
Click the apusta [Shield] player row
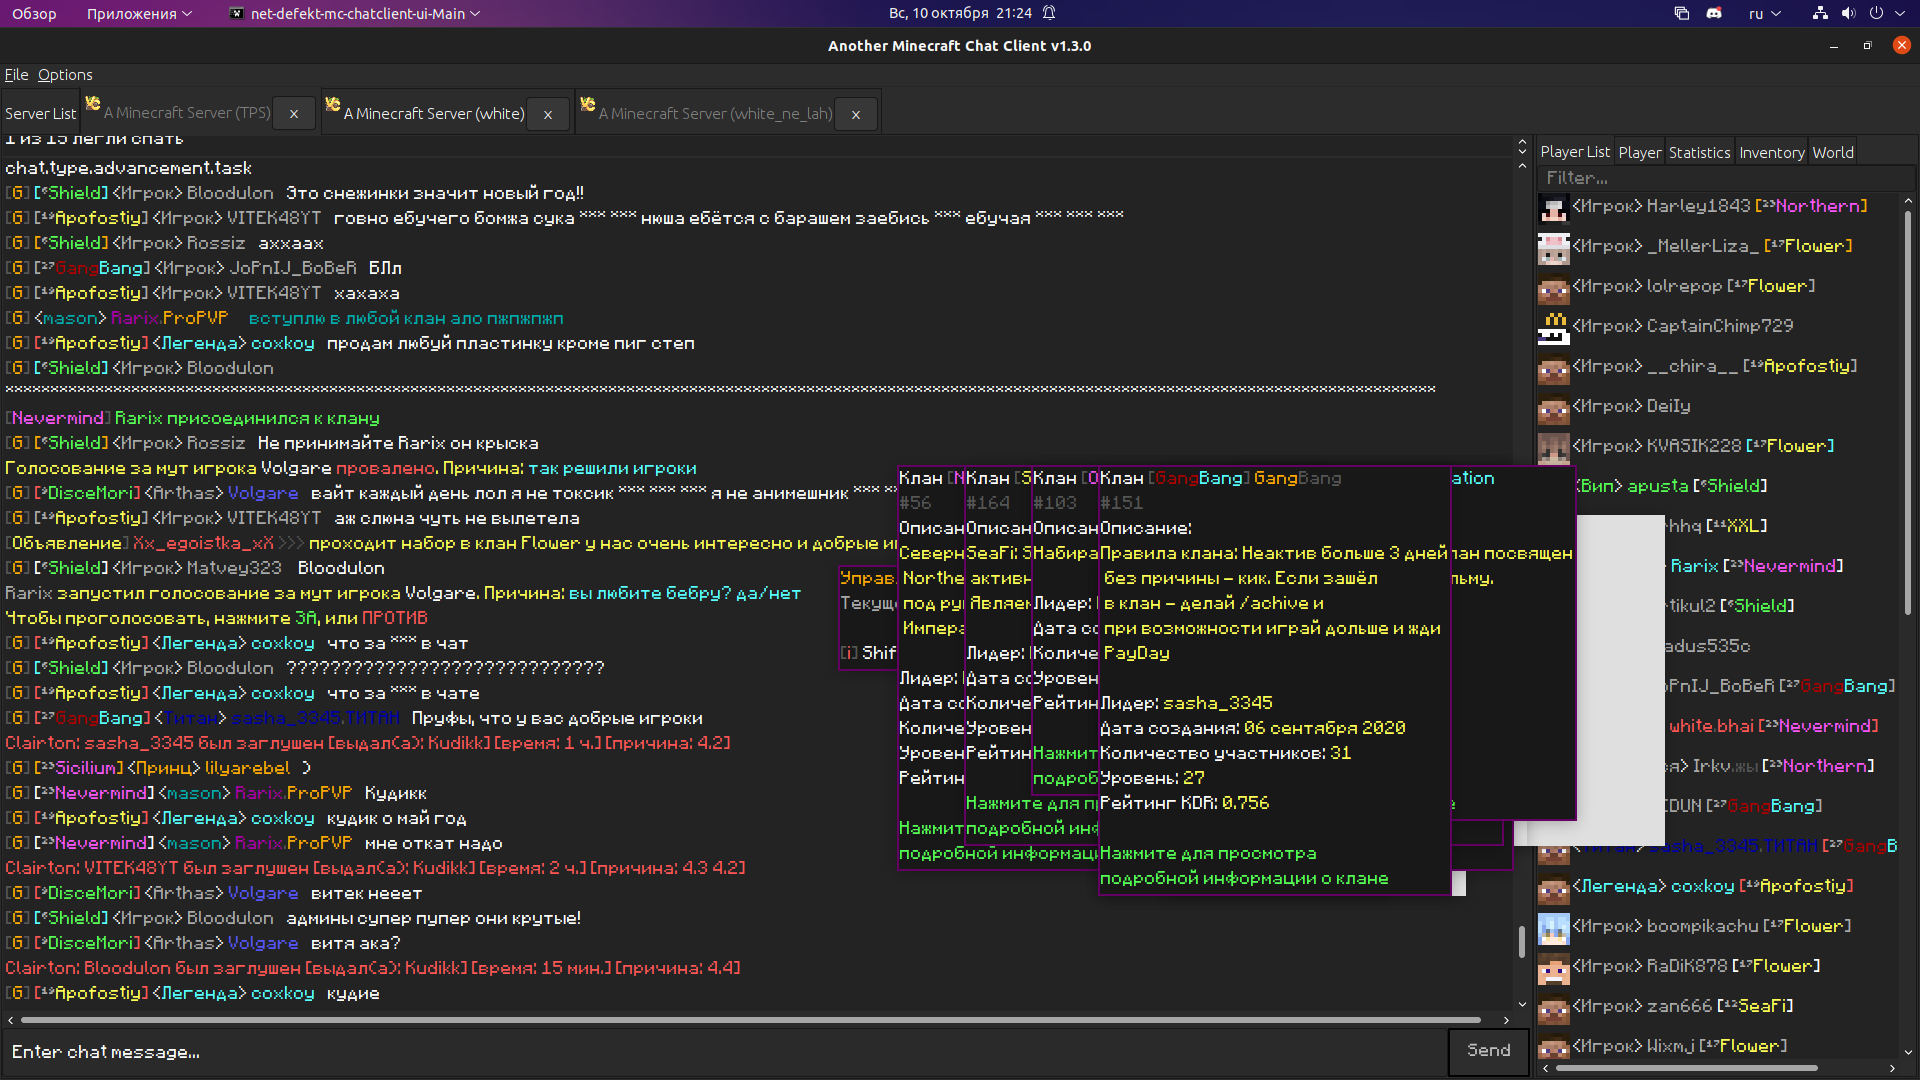click(1672, 486)
